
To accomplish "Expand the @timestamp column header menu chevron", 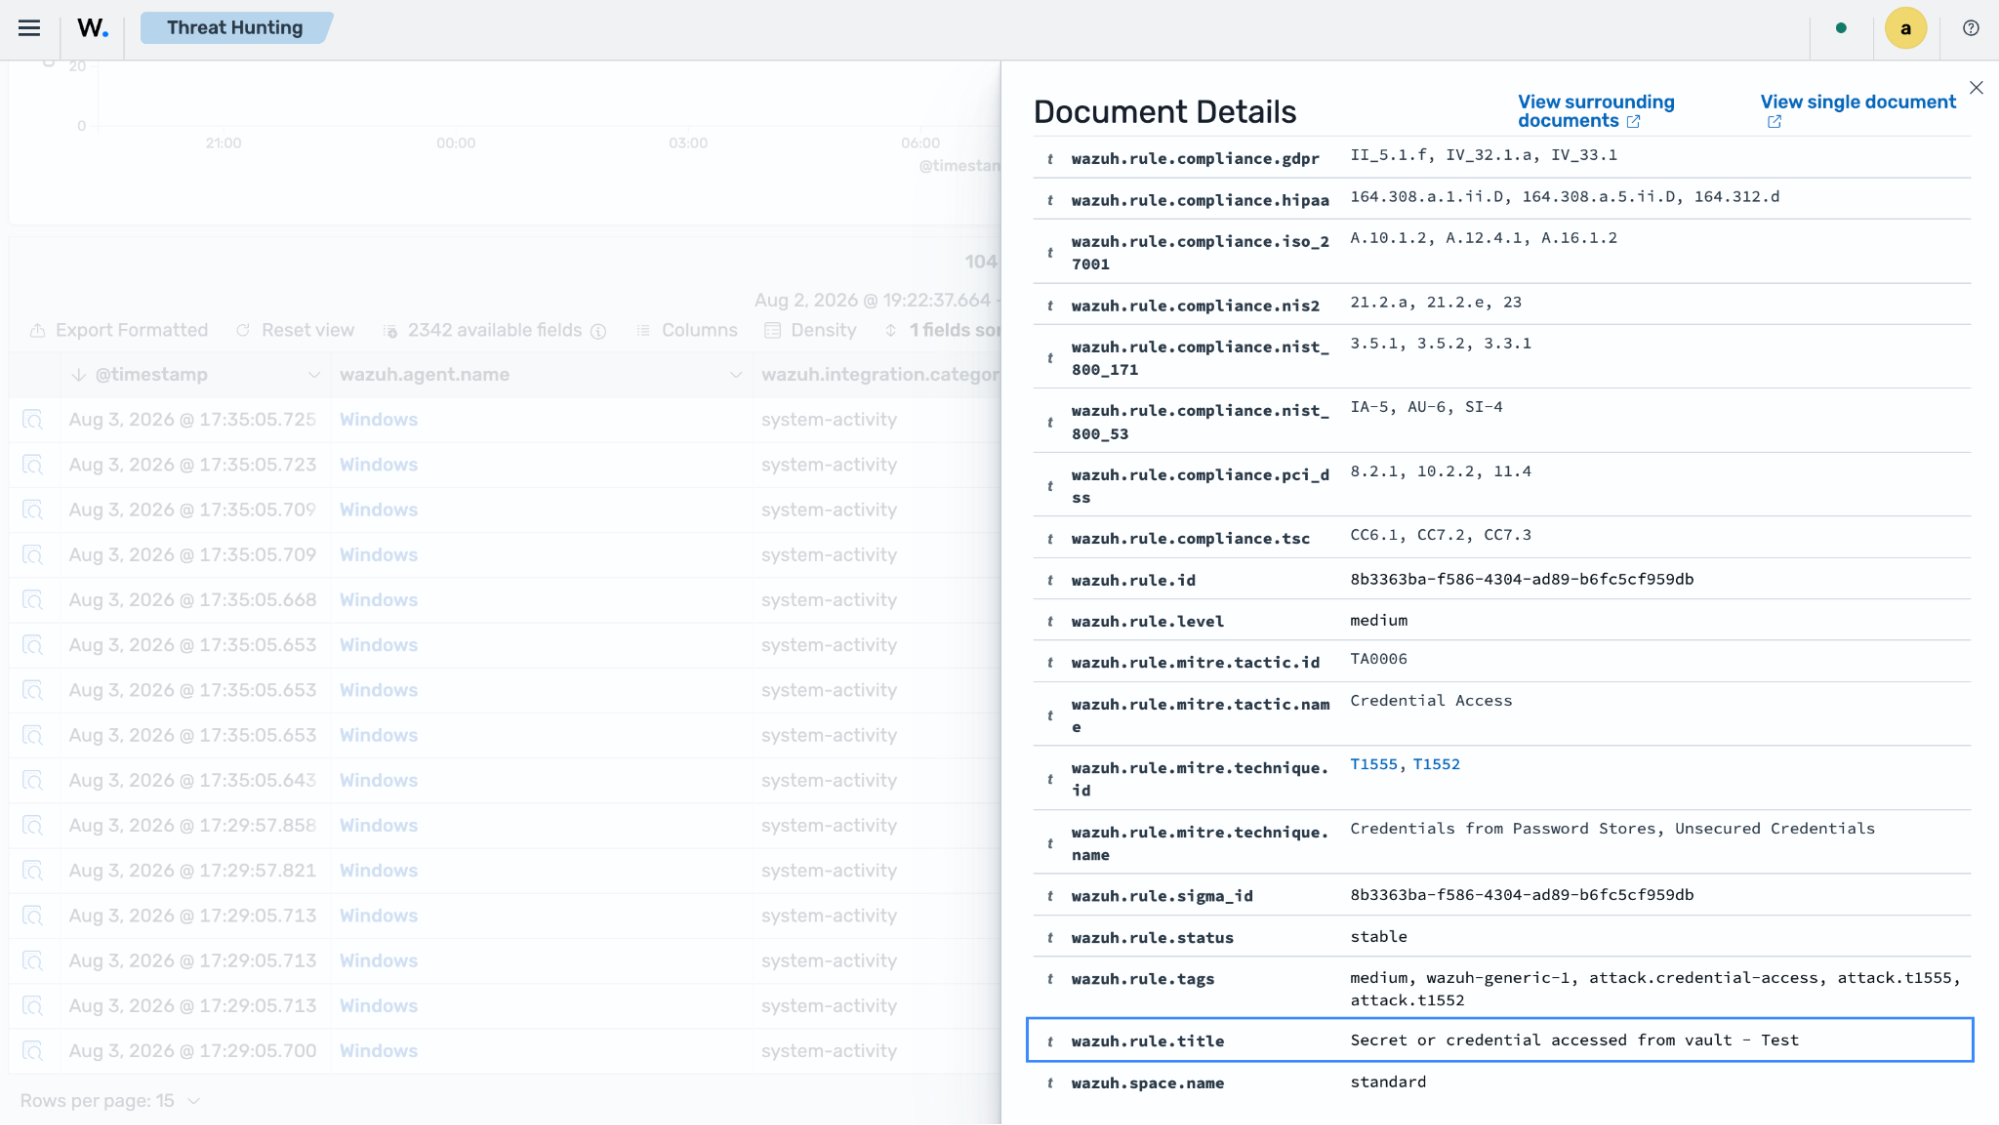I will 313,375.
